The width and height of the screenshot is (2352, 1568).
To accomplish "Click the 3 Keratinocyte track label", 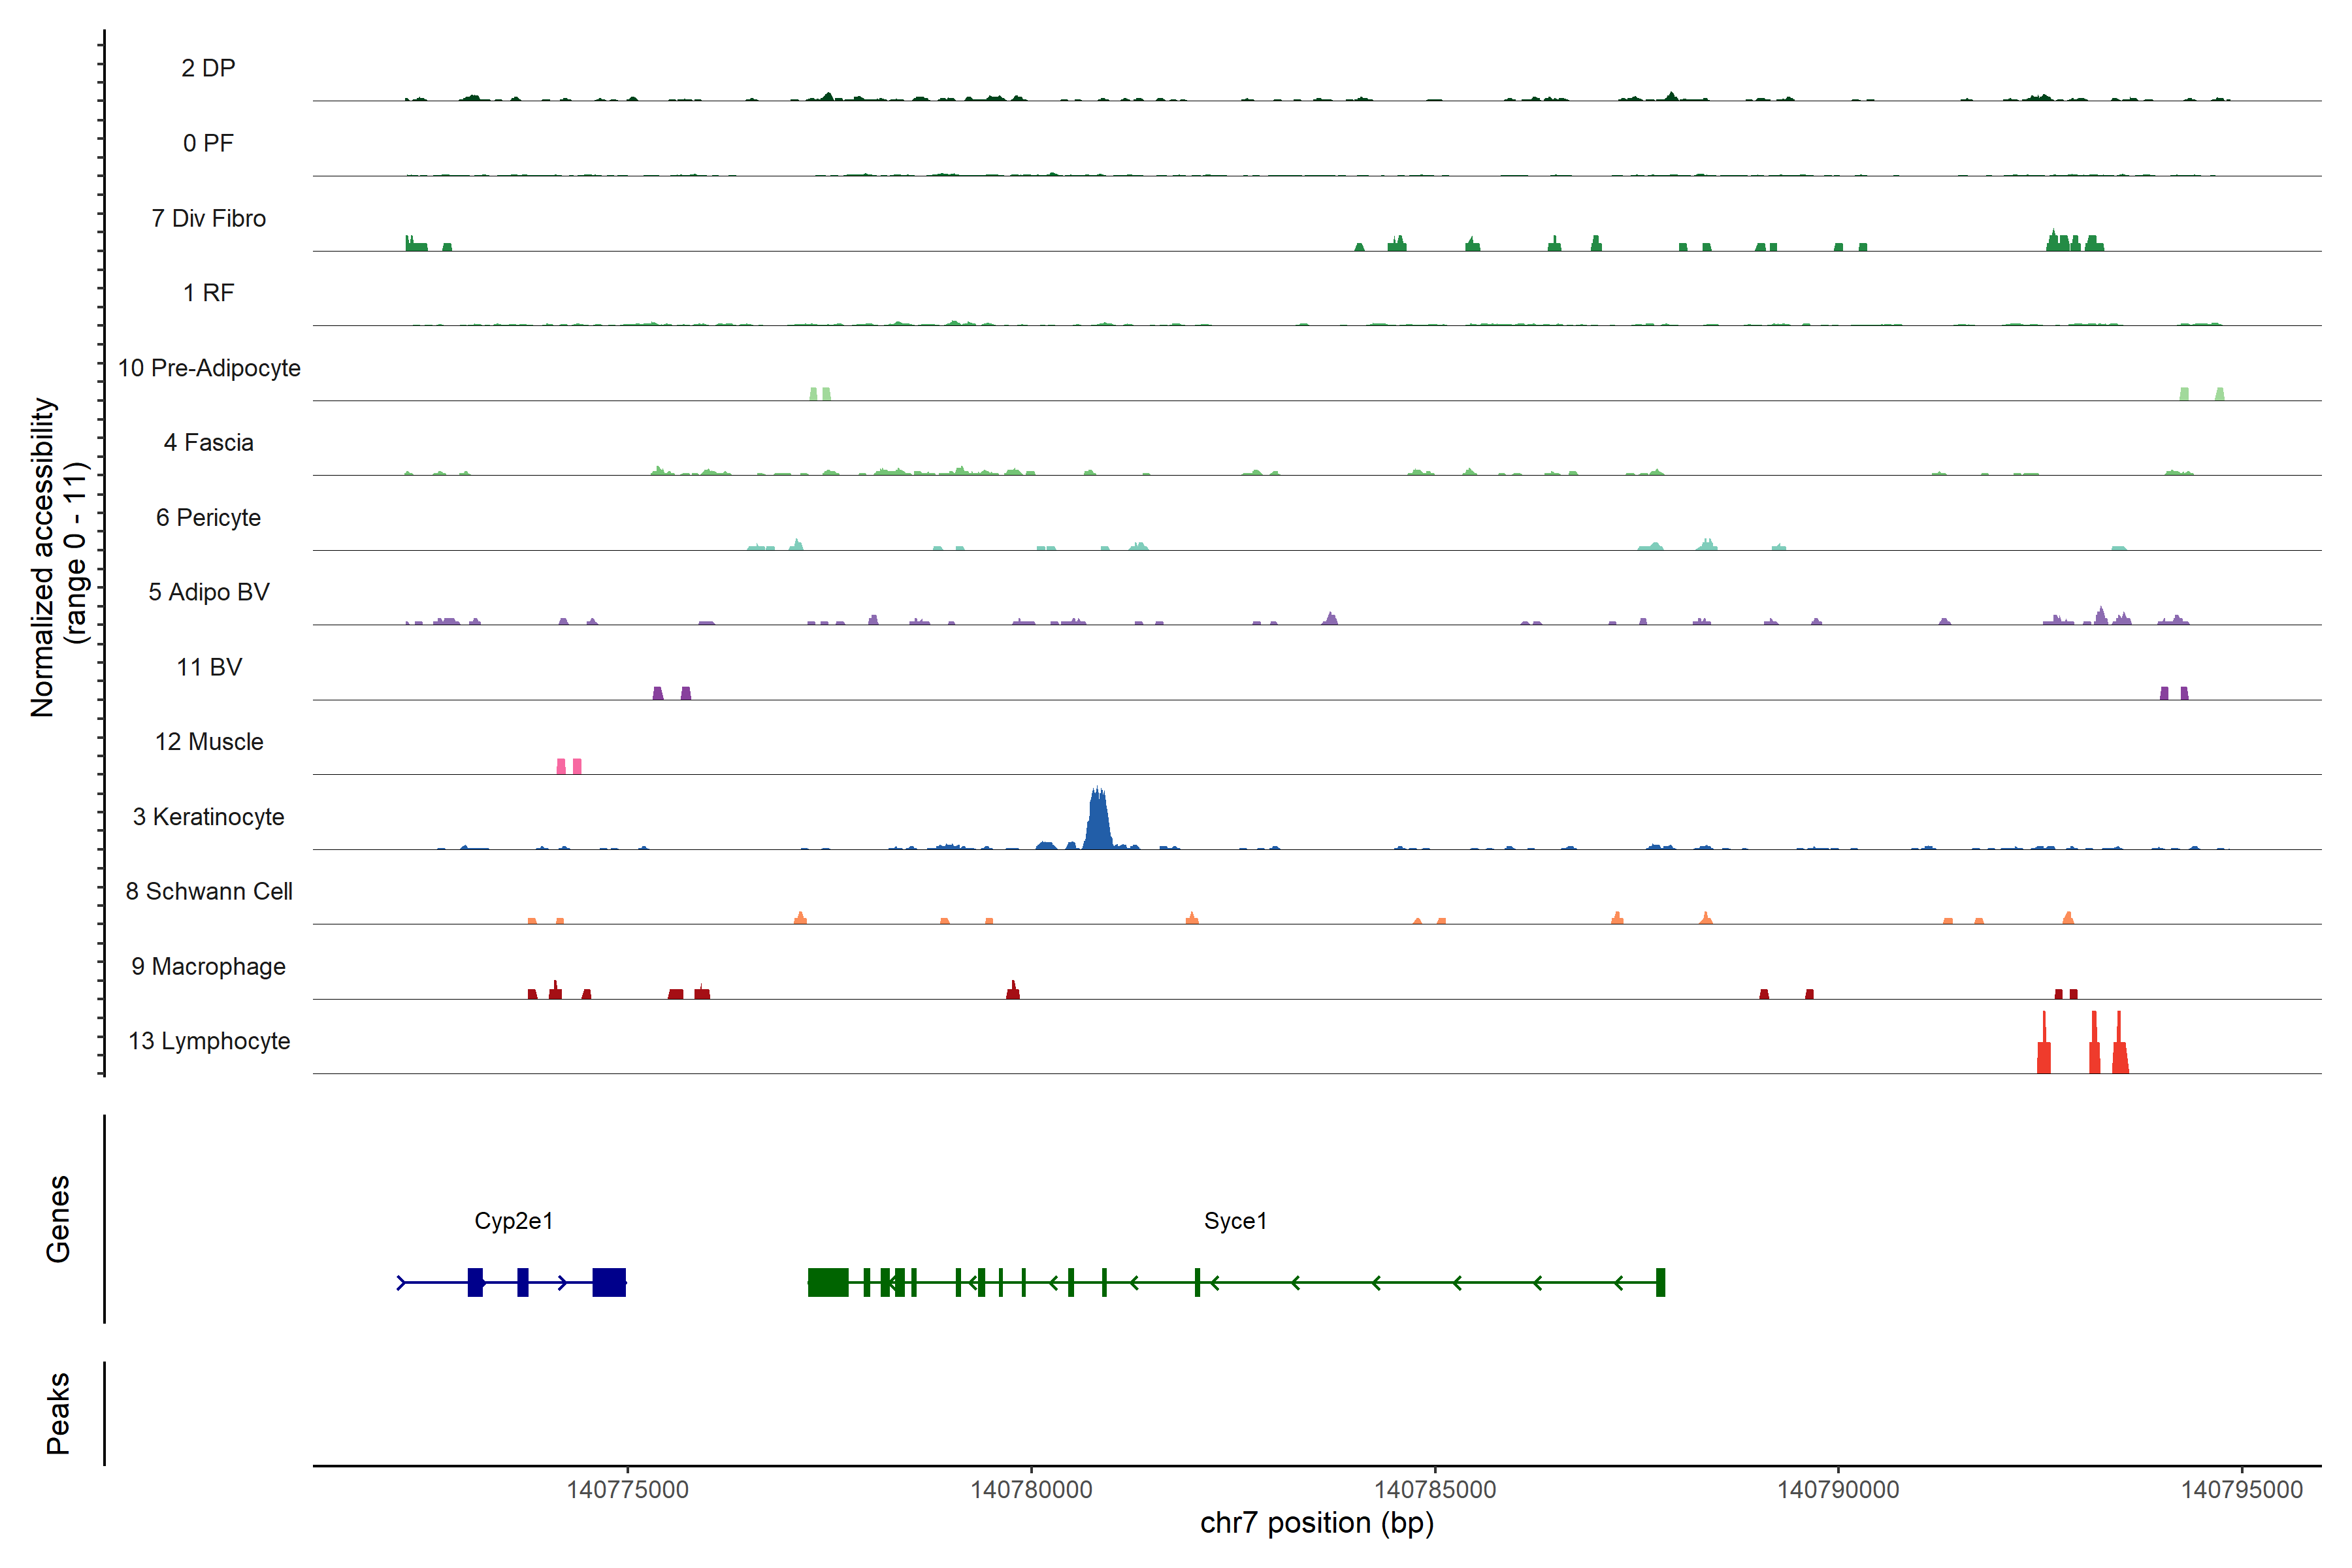I will point(208,817).
